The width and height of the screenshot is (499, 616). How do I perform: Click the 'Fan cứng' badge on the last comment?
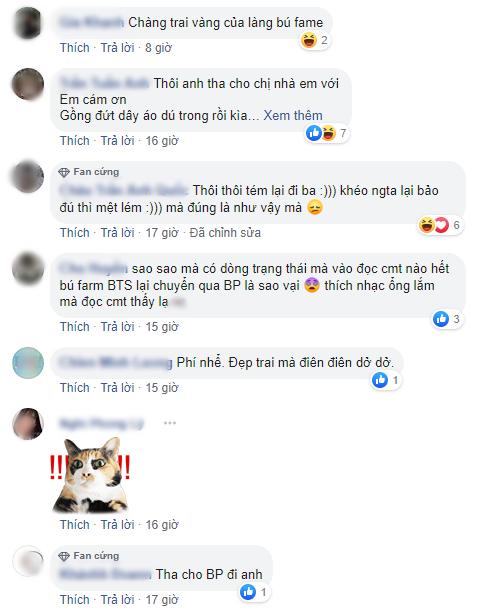[x=88, y=556]
